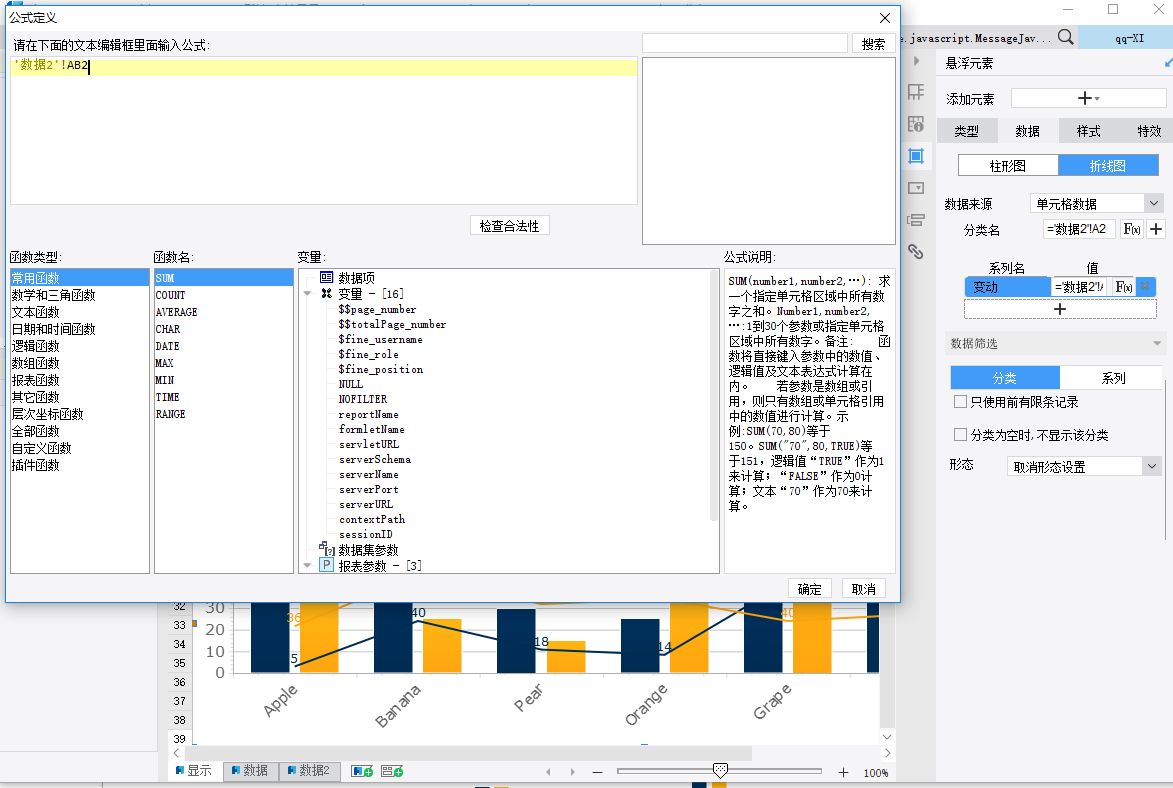
Task: Open the 数据2 sheet tab
Action: coord(310,771)
